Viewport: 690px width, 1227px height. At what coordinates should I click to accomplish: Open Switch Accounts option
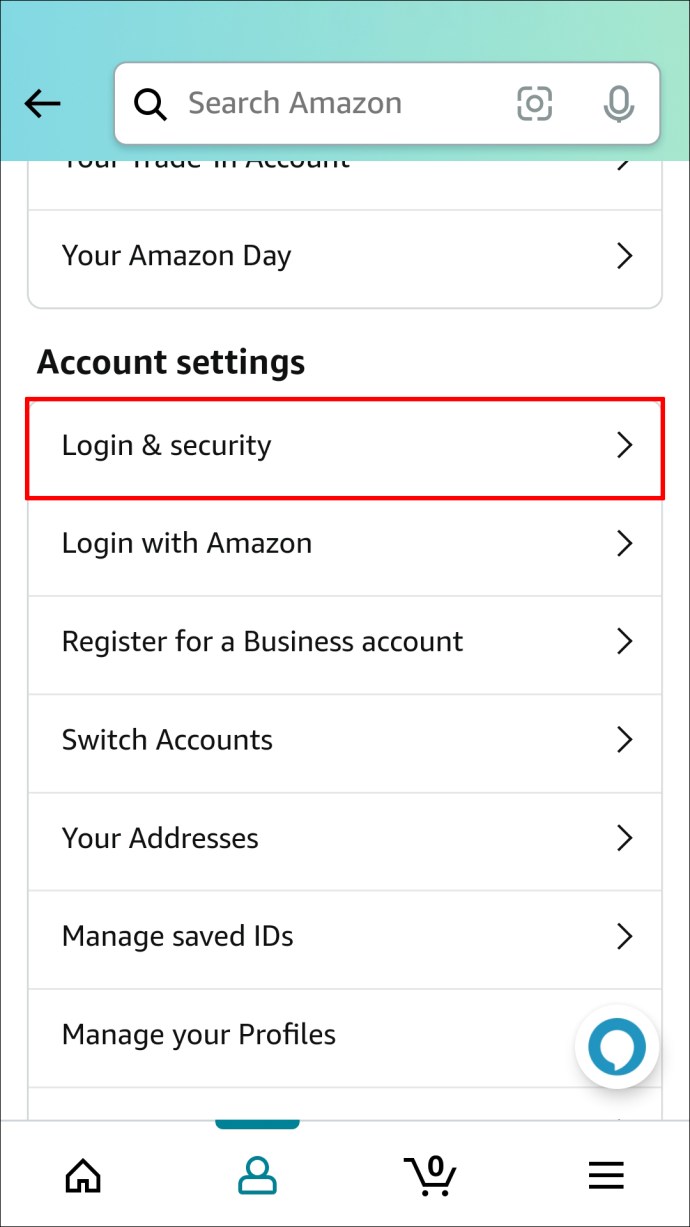[x=345, y=740]
